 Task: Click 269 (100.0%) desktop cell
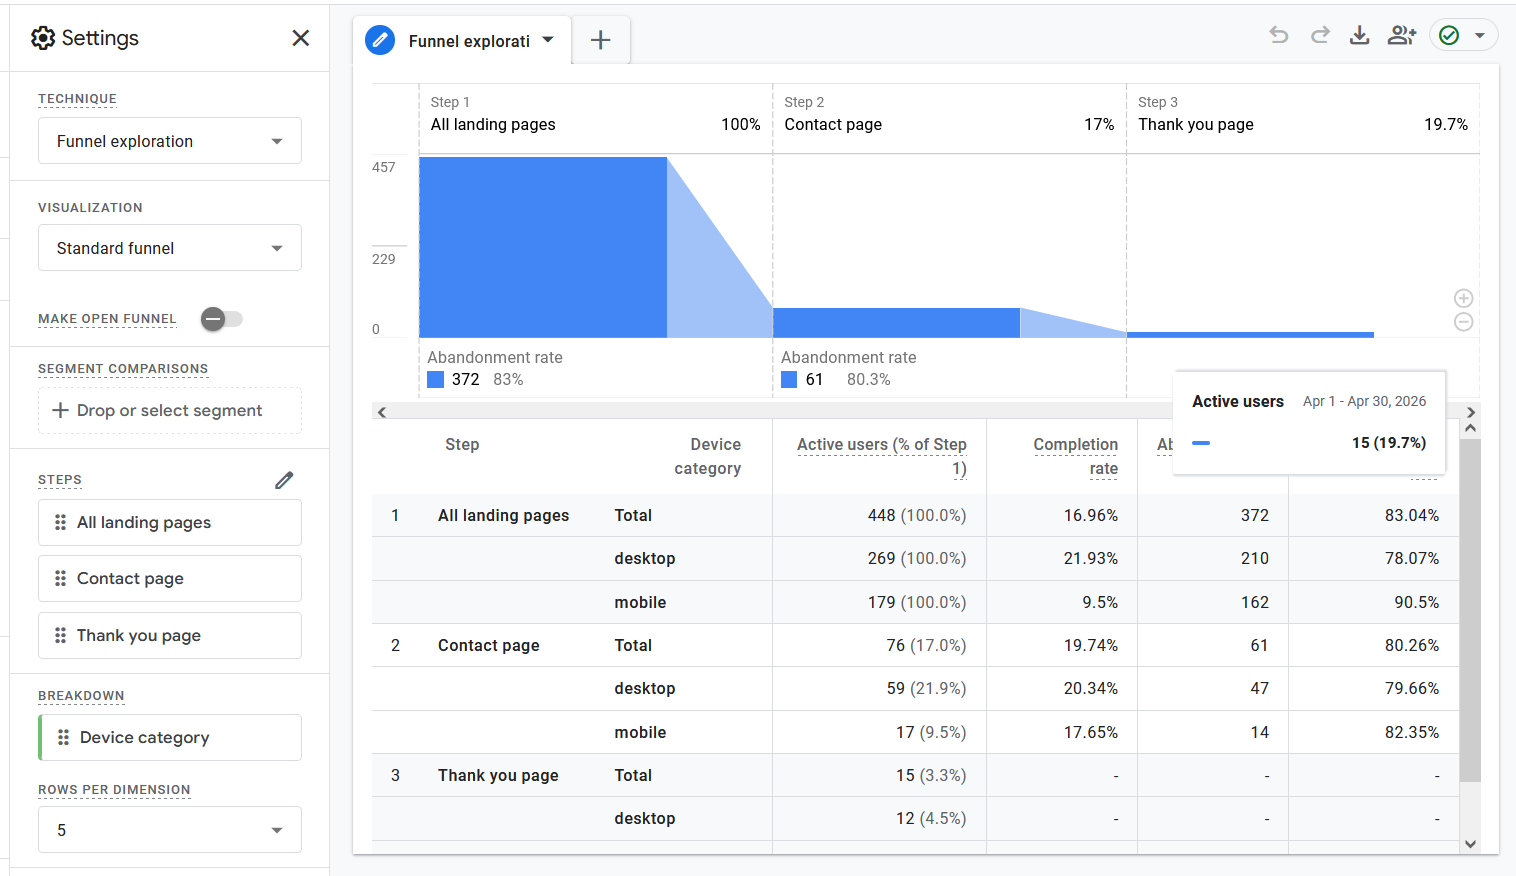click(916, 558)
